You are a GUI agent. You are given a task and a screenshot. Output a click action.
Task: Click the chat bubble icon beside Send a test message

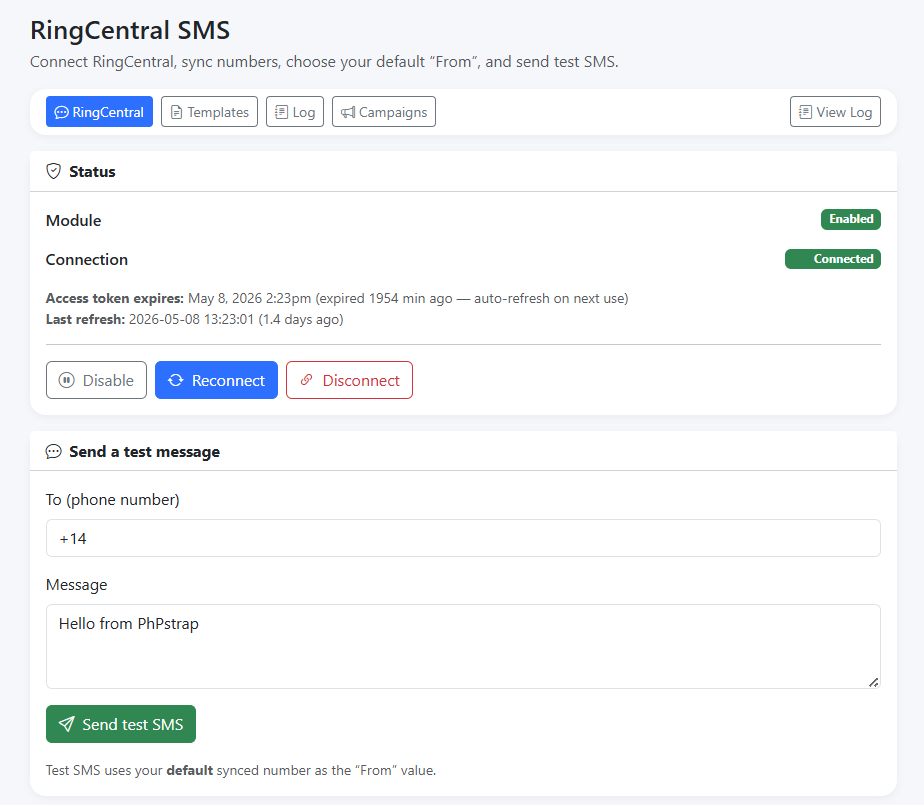coord(54,451)
